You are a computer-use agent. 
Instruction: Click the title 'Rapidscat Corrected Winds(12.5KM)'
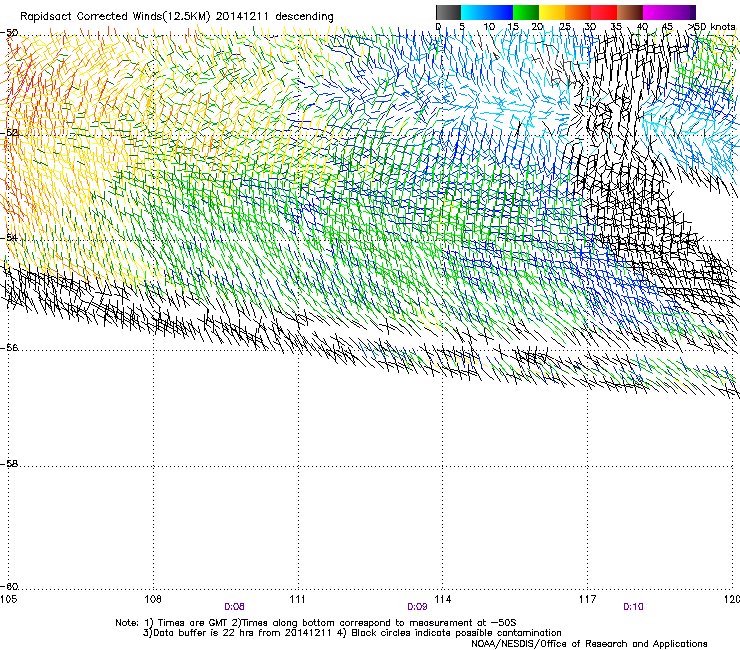point(115,17)
